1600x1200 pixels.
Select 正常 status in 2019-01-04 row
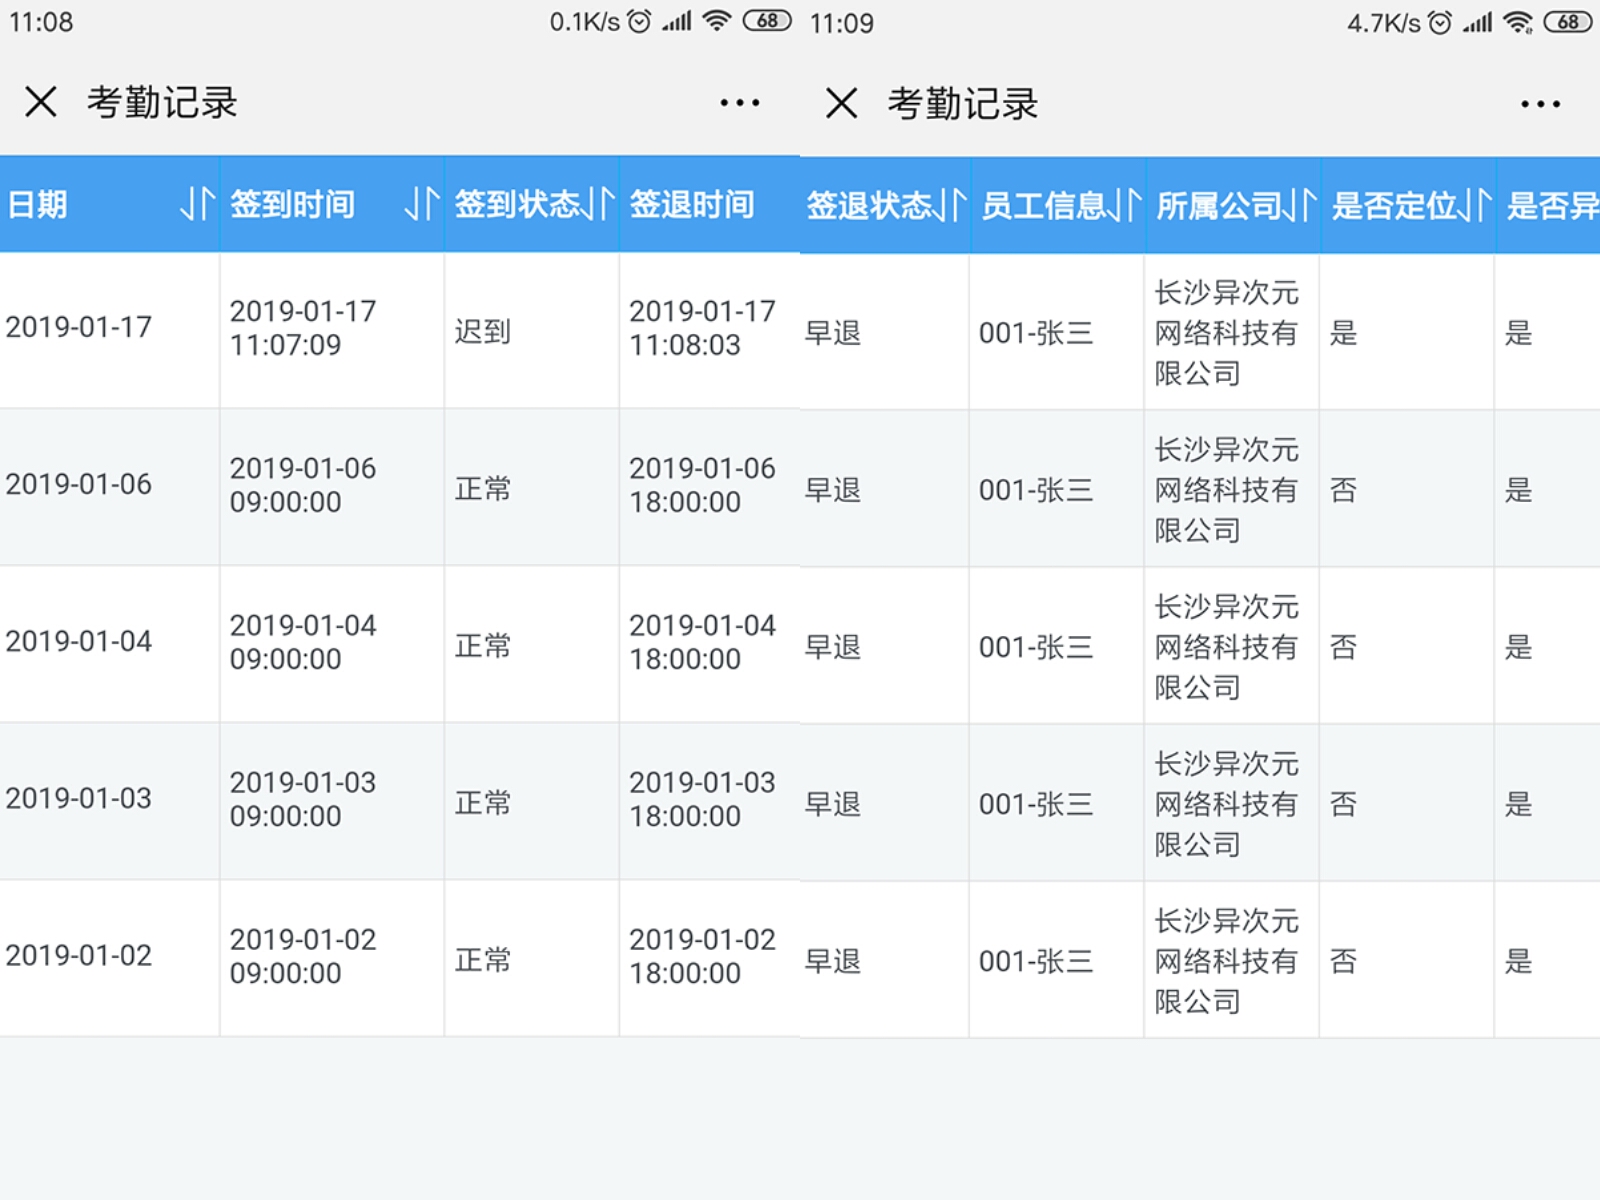coord(483,645)
